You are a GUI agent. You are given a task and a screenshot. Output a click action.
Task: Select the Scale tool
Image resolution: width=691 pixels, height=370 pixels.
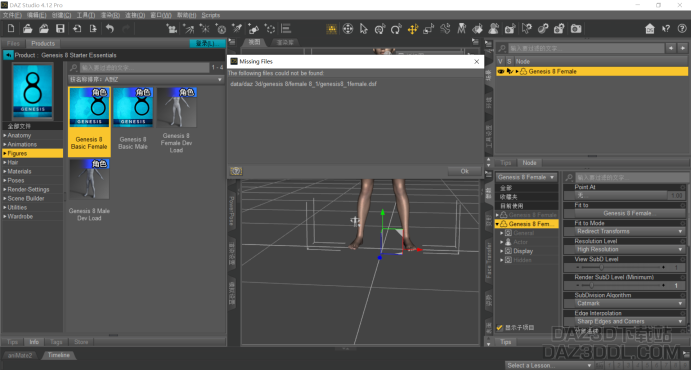(429, 29)
